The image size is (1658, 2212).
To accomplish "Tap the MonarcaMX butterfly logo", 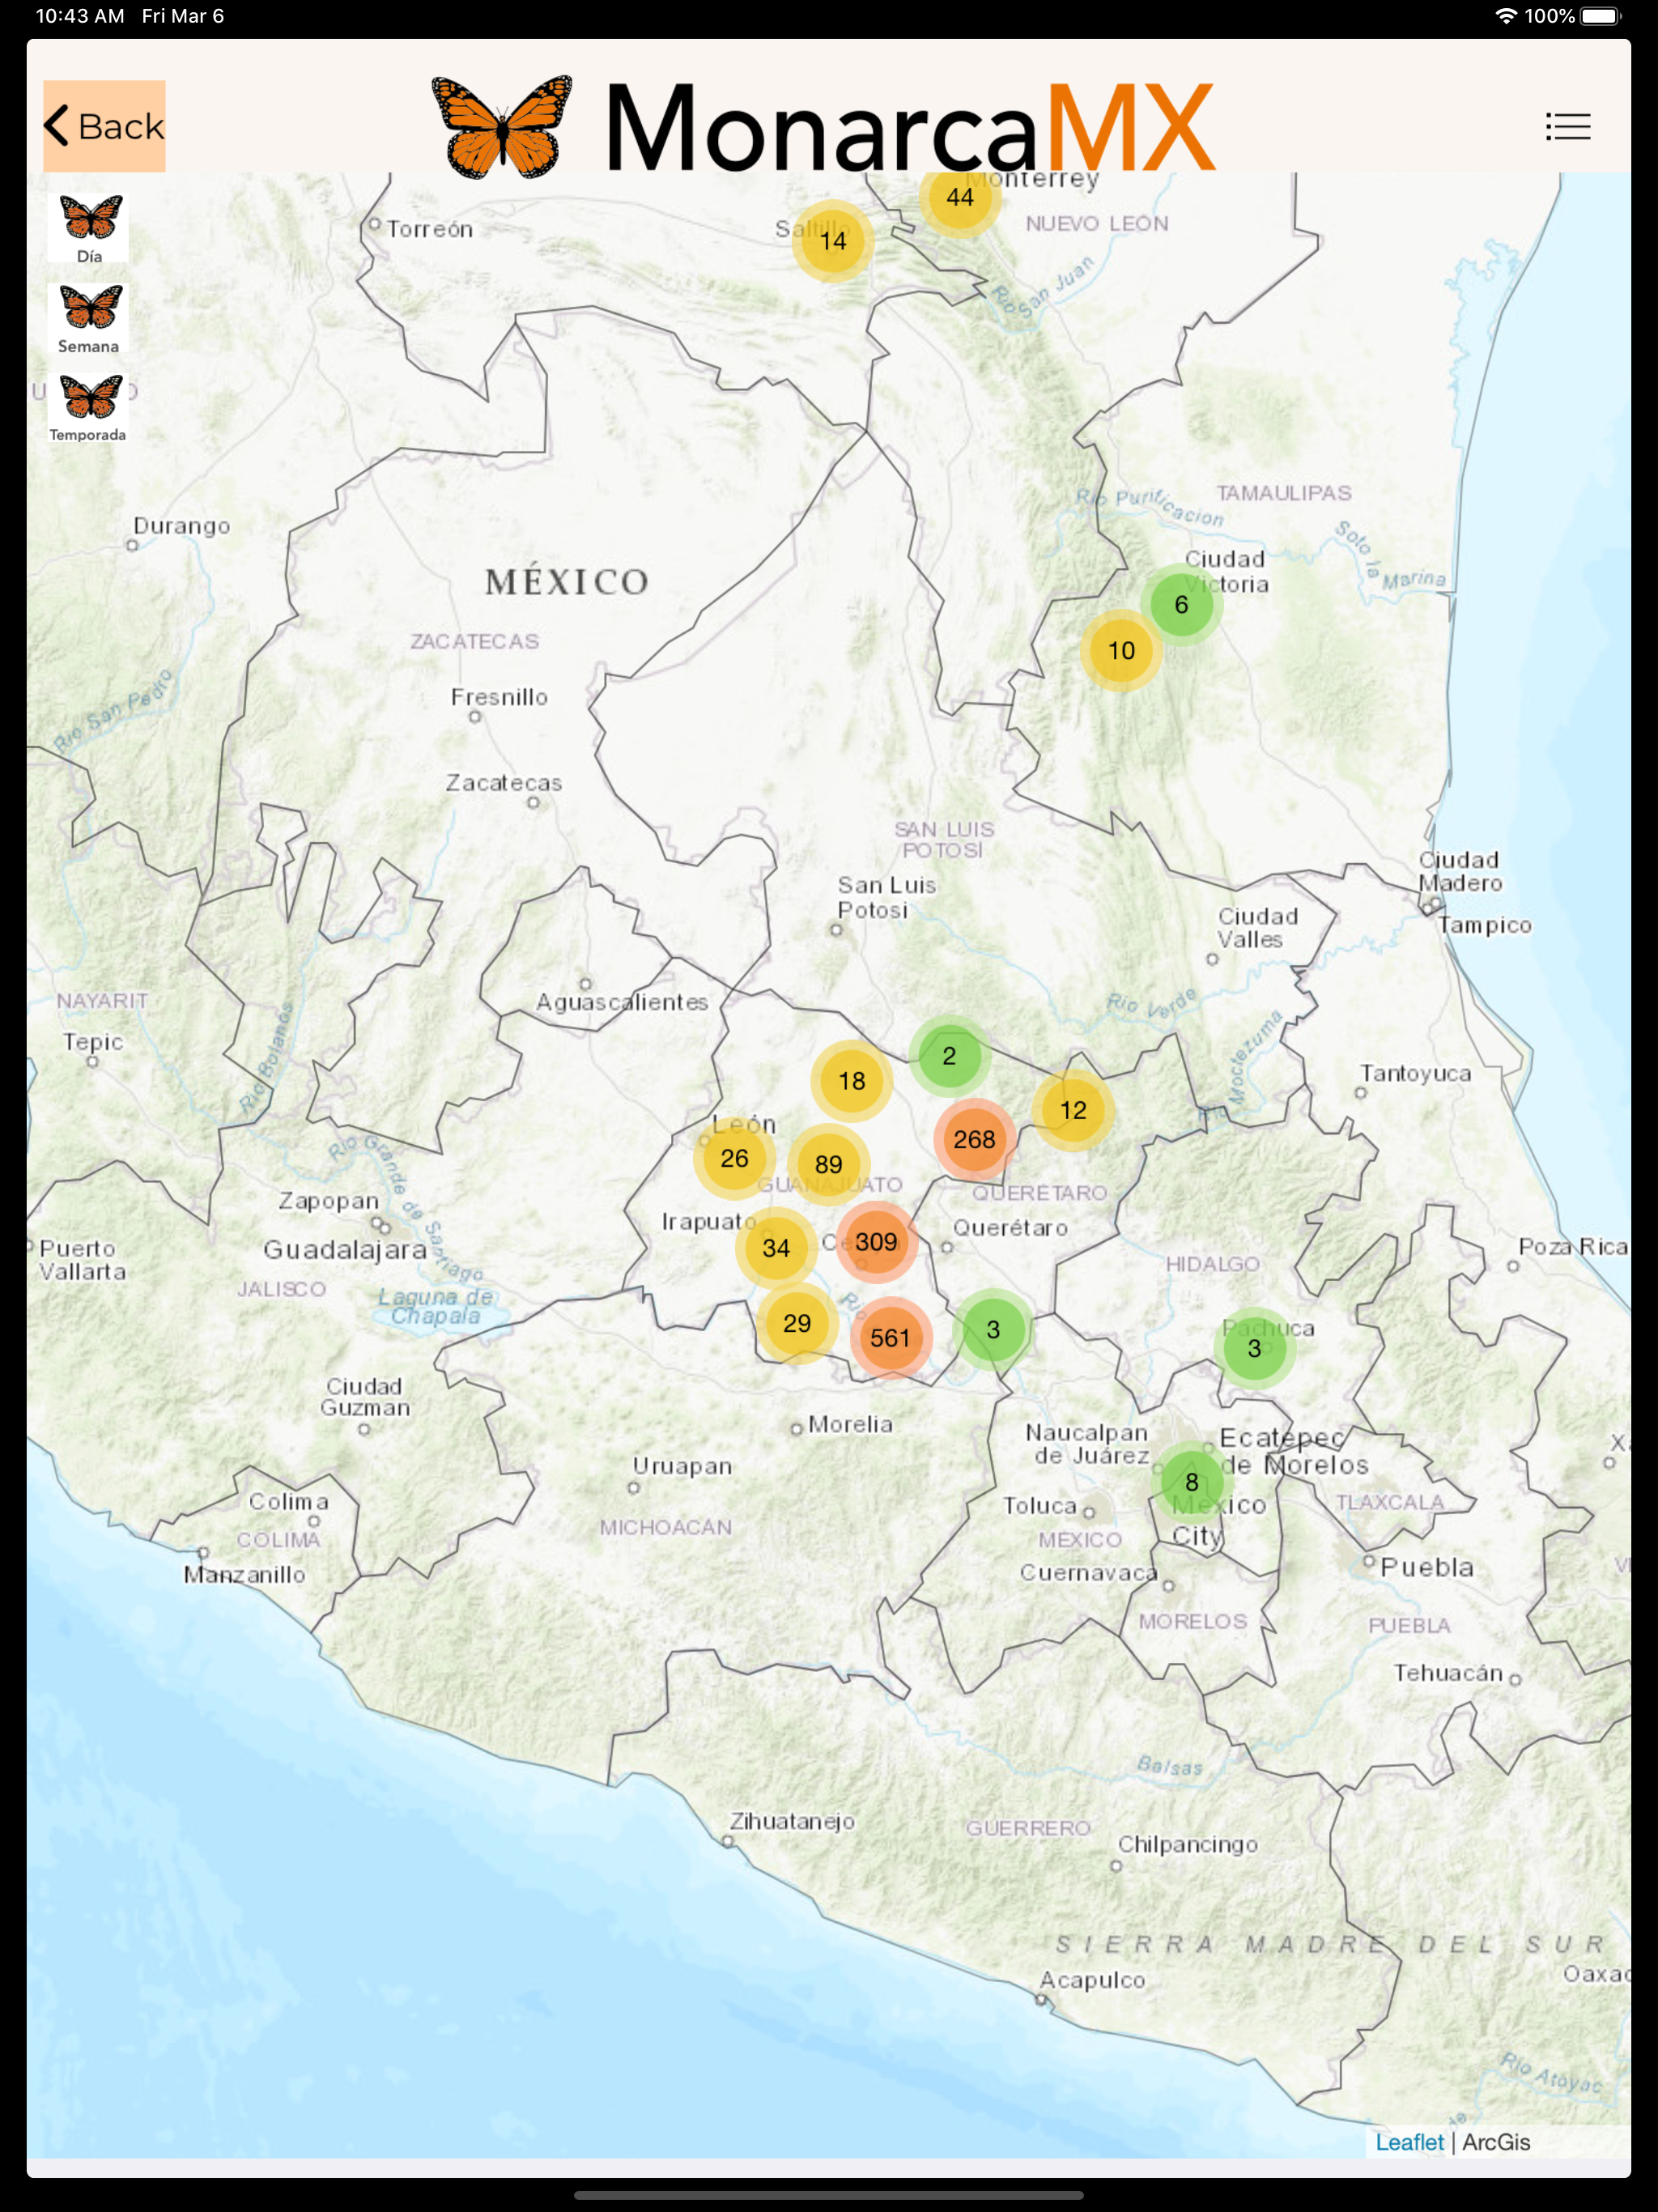I will [503, 127].
